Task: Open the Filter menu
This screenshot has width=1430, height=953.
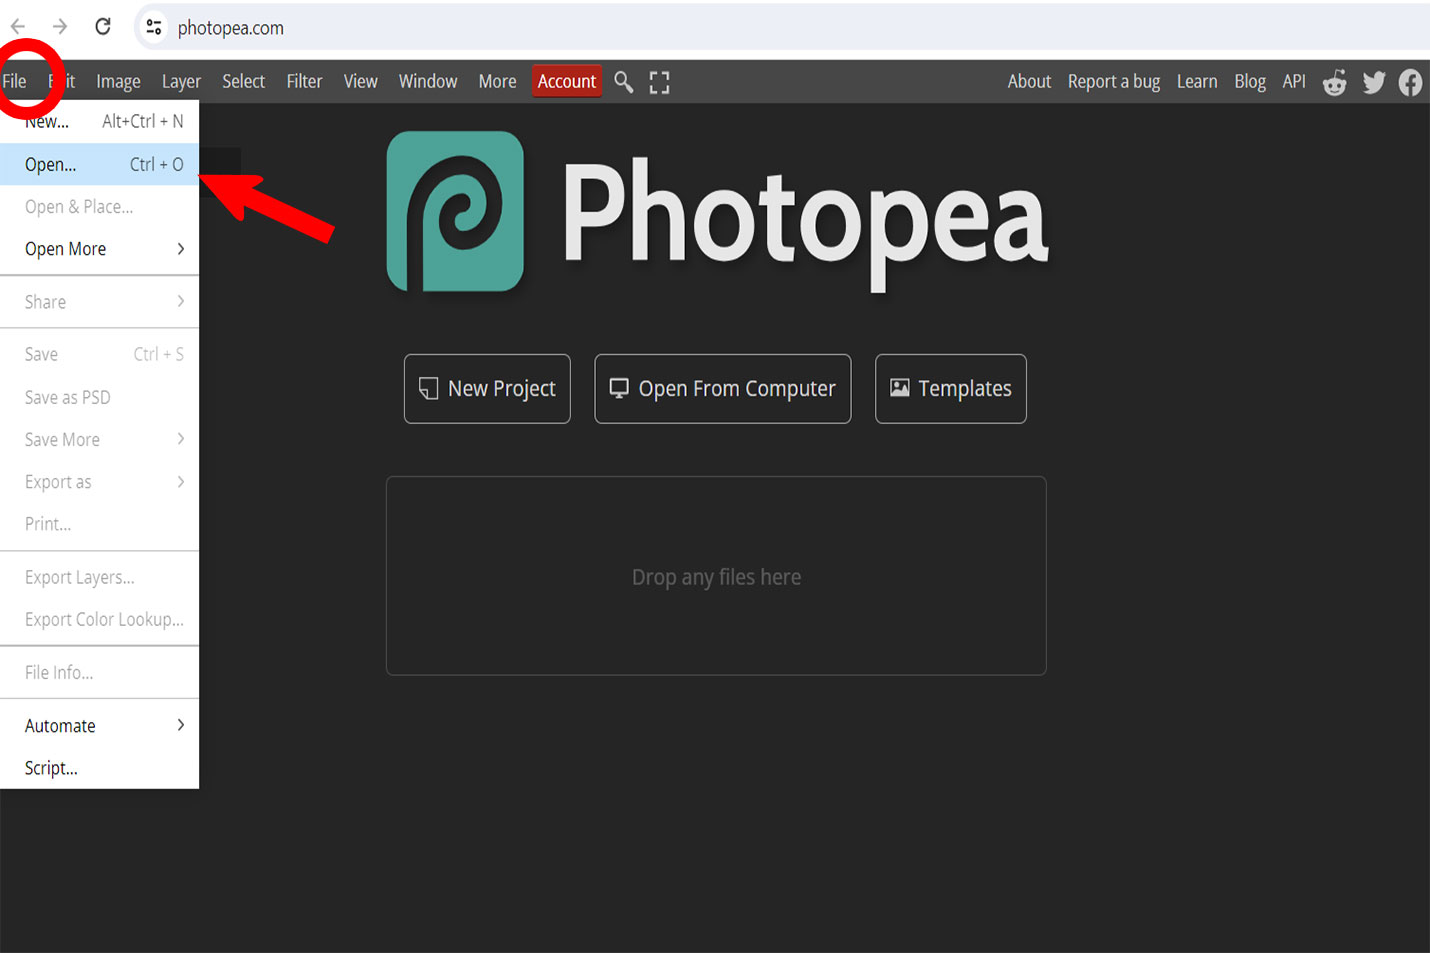Action: (x=304, y=82)
